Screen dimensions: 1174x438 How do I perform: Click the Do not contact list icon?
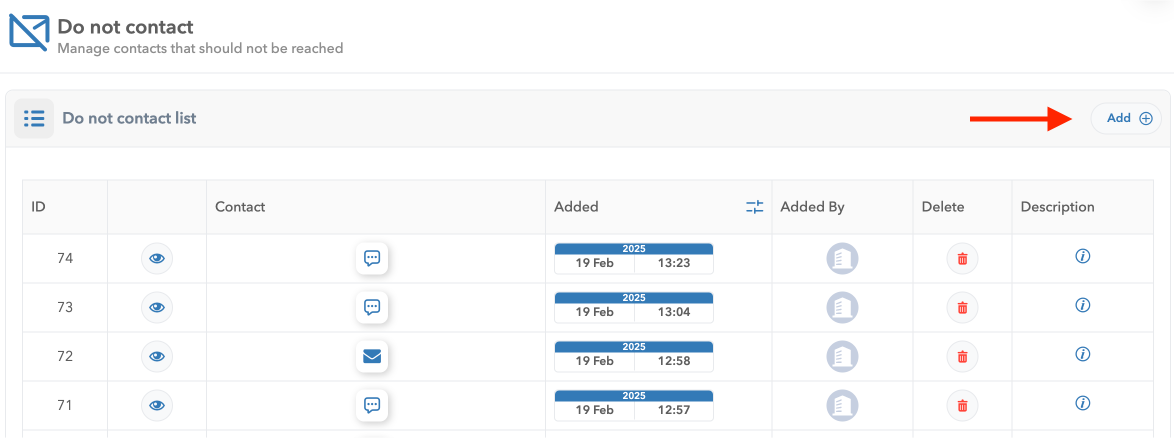pos(34,118)
